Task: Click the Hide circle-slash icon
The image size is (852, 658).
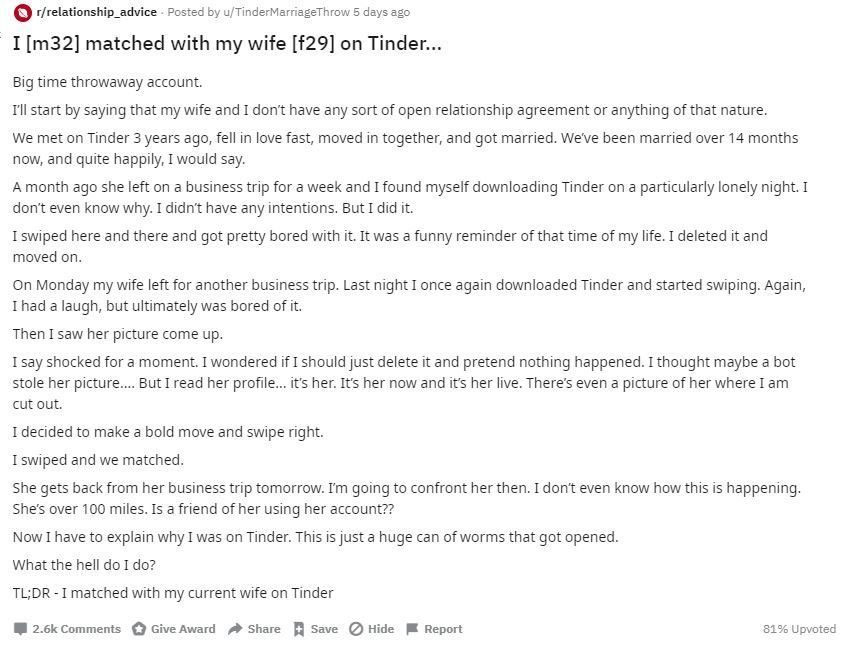Action: click(356, 629)
